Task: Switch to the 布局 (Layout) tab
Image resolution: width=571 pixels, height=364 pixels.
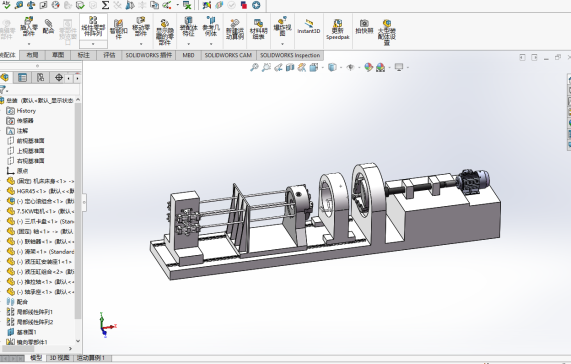Action: [32, 55]
